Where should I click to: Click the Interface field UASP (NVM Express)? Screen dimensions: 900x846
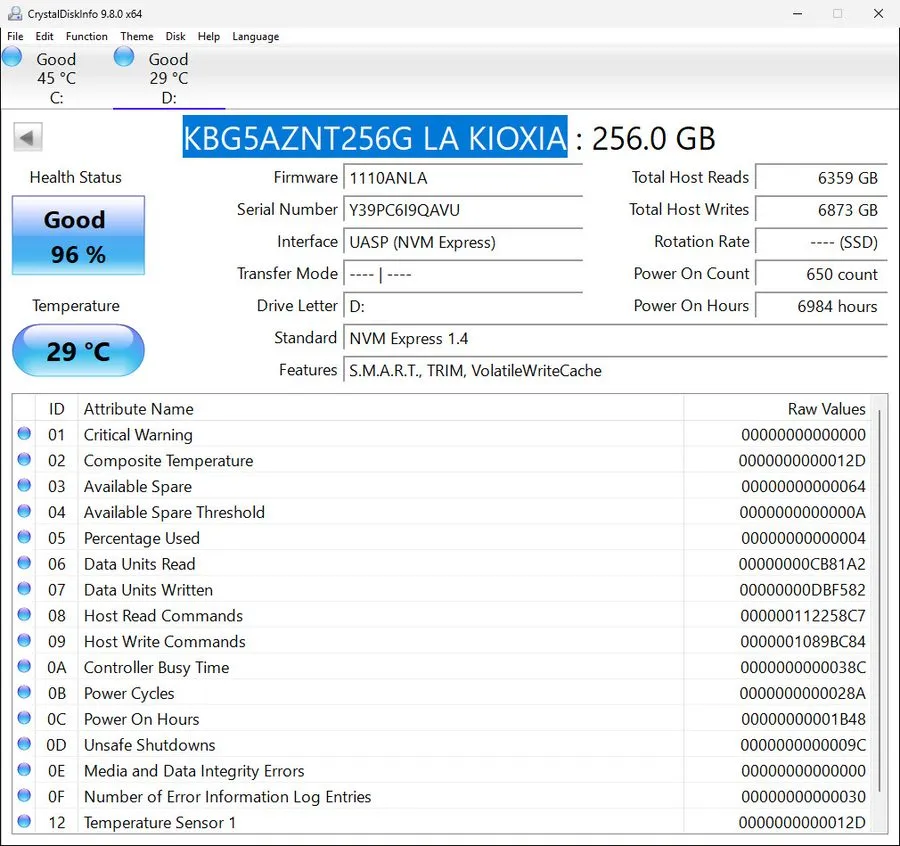point(463,242)
